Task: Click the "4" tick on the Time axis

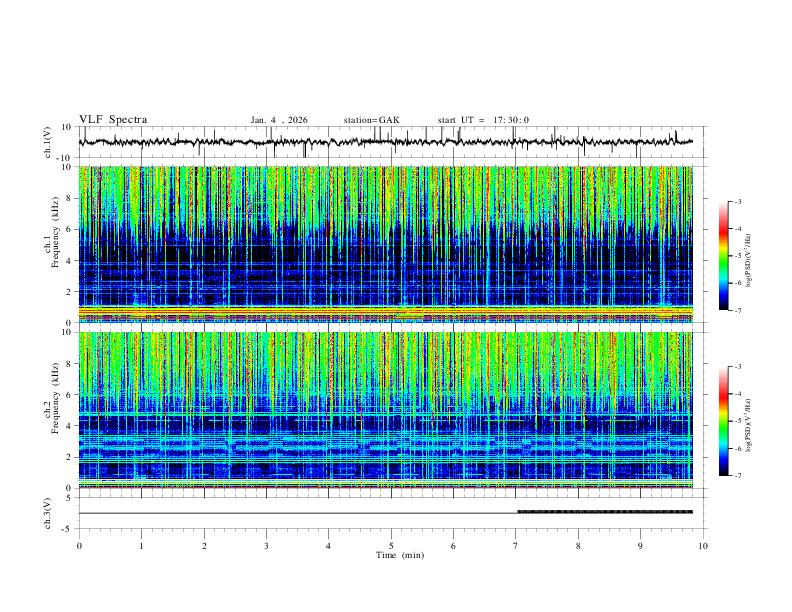Action: click(x=328, y=546)
